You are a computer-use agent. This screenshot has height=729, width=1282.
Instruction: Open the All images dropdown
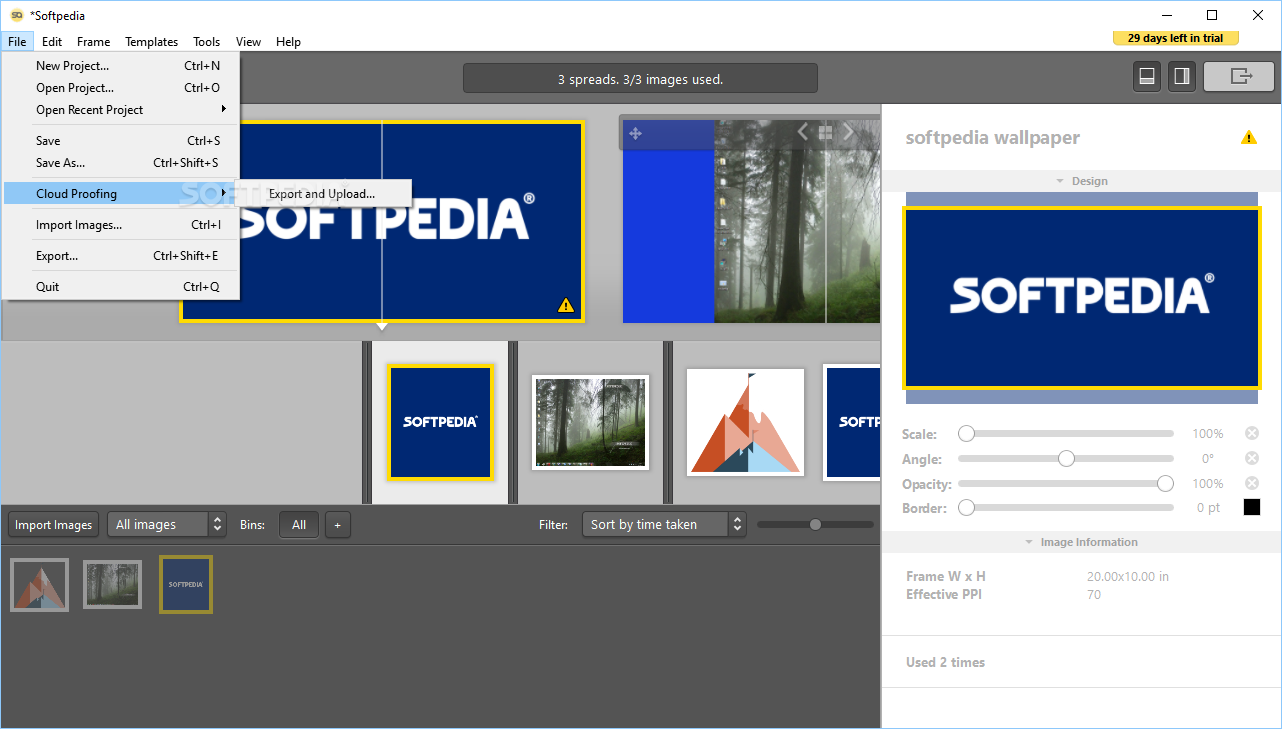pyautogui.click(x=167, y=525)
